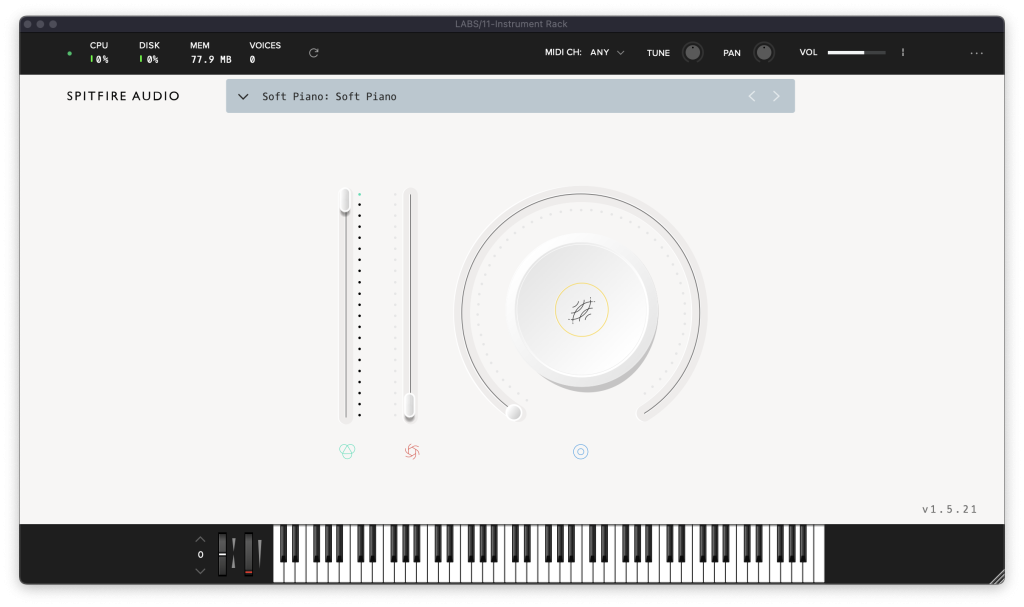Expand the Soft Piano preset selector chevron
Viewport: 1024px width, 607px height.
pyautogui.click(x=243, y=96)
